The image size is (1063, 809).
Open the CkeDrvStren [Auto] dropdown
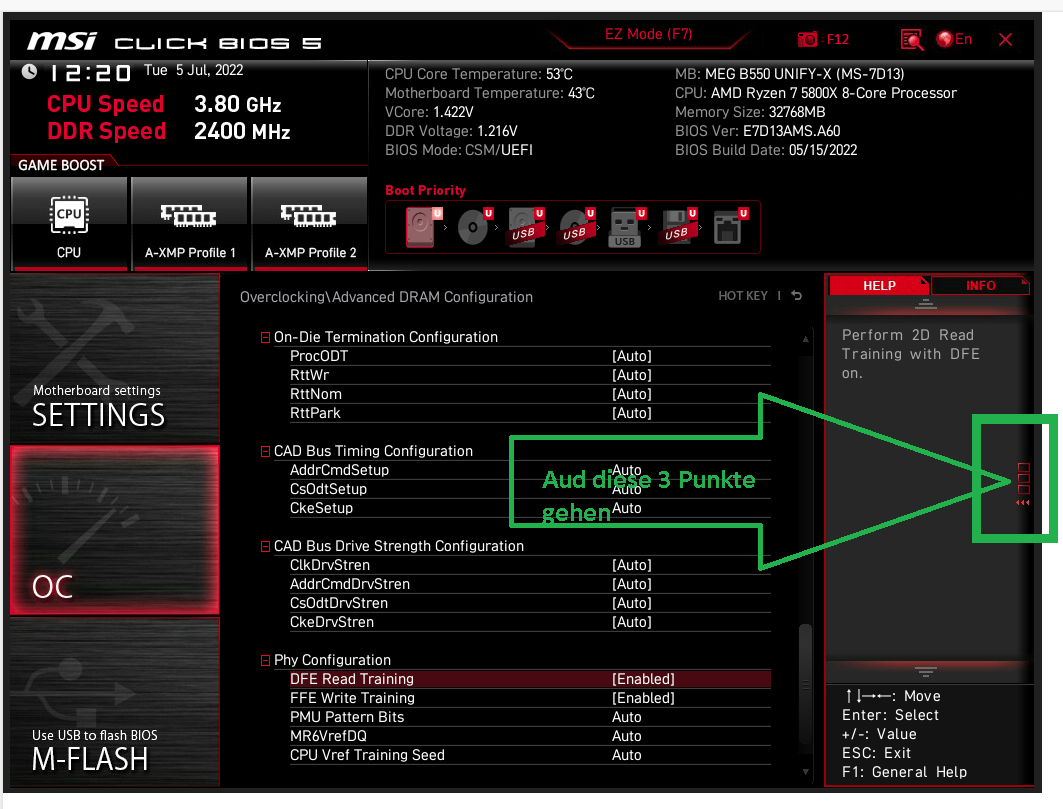(x=631, y=622)
